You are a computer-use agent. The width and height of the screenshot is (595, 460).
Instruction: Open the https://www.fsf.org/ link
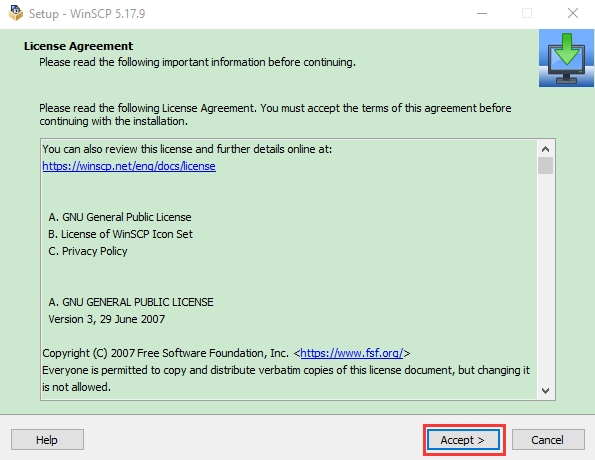[x=351, y=353]
